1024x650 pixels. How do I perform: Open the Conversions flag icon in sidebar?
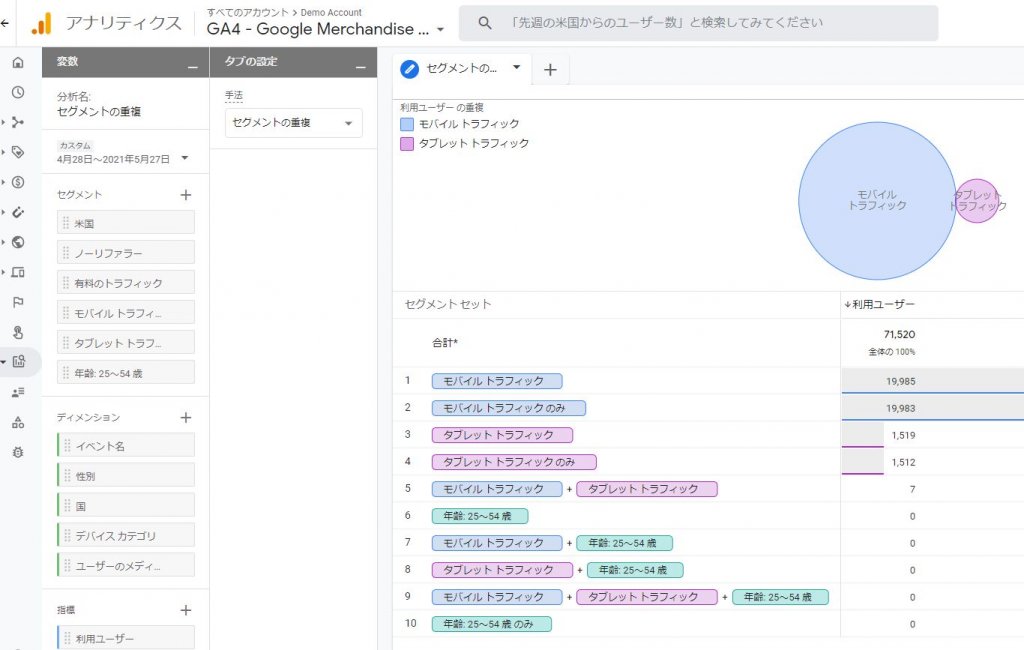[18, 302]
